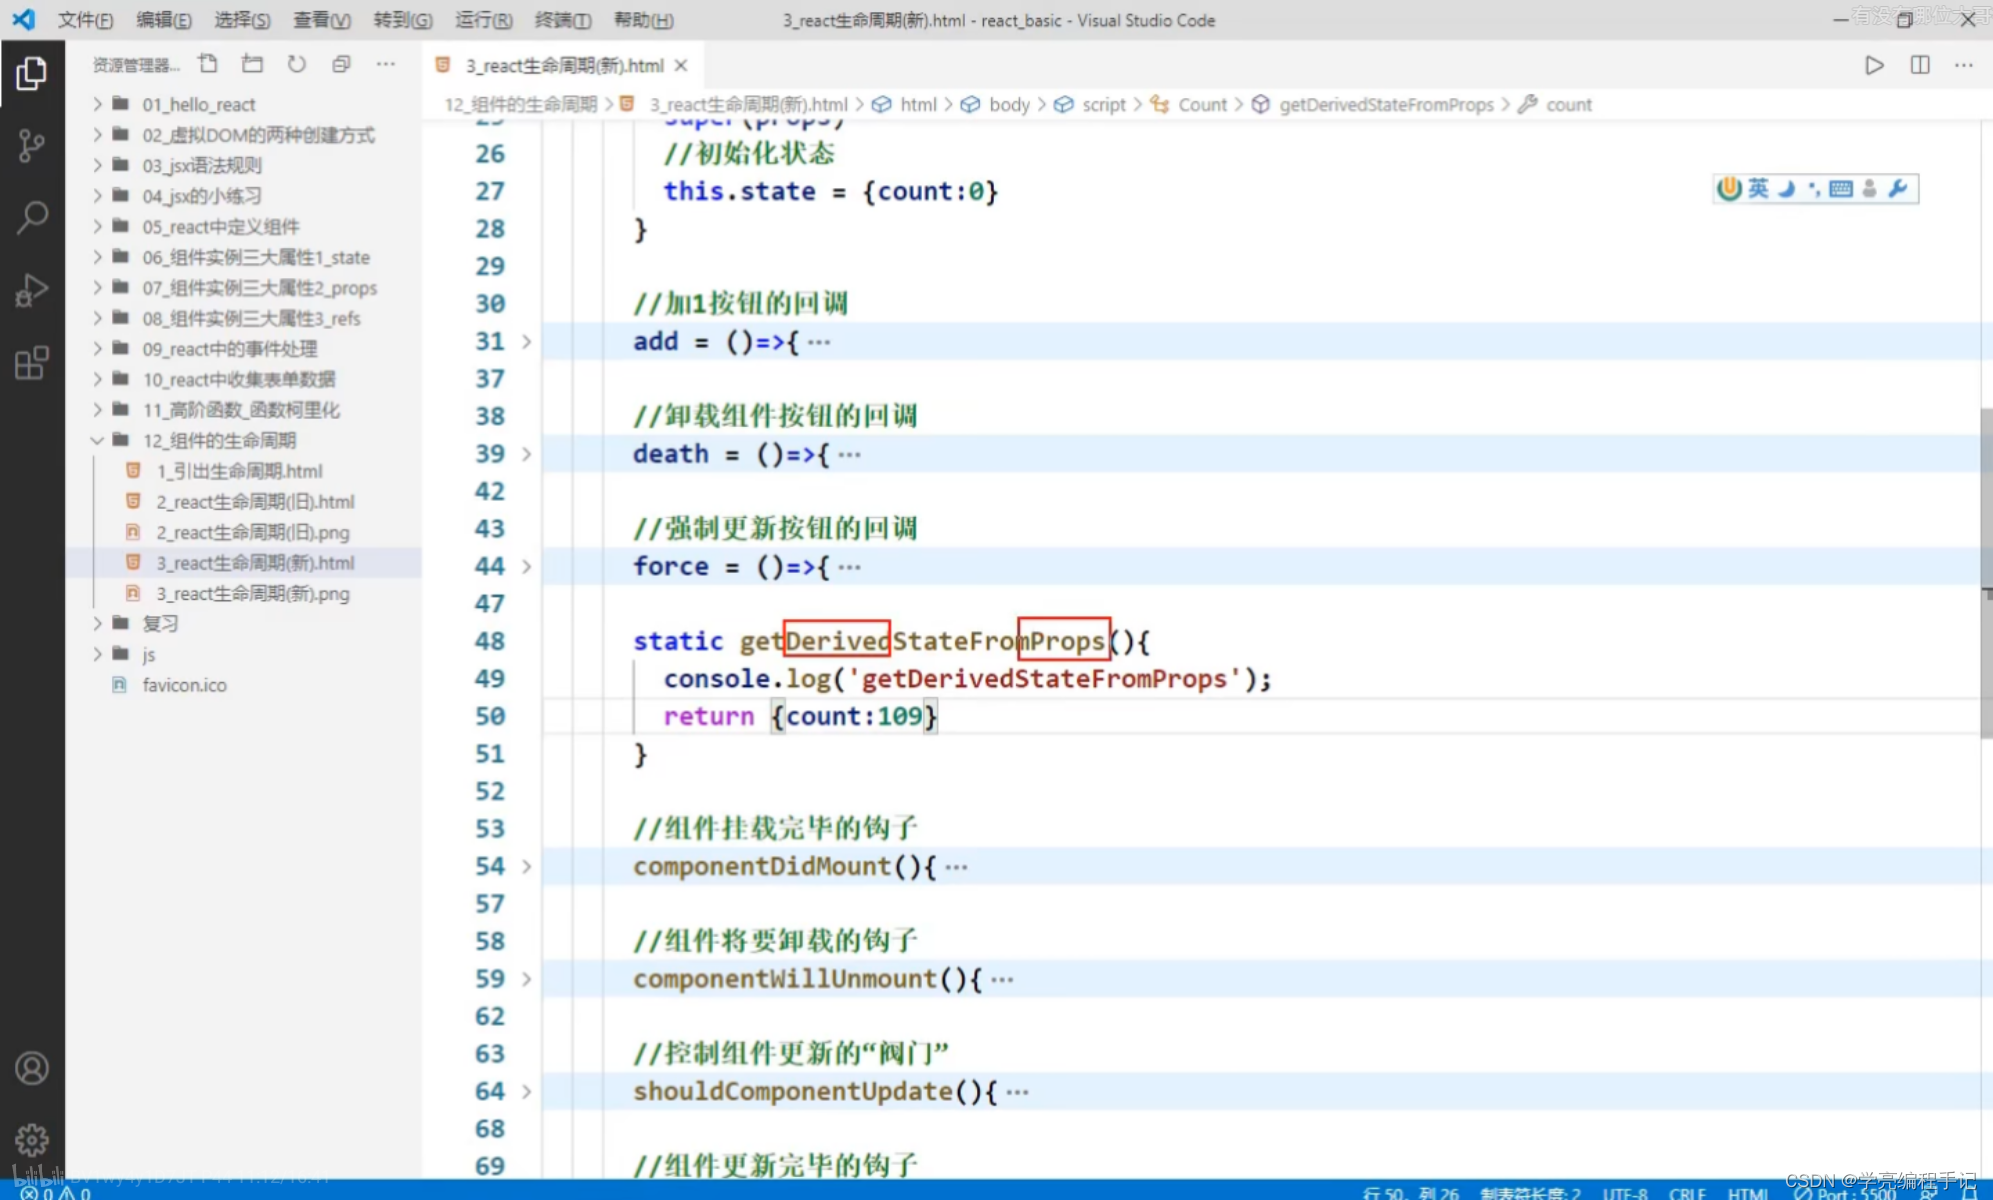The image size is (1993, 1200).
Task: Open the Extensions view
Action: pyautogui.click(x=31, y=362)
